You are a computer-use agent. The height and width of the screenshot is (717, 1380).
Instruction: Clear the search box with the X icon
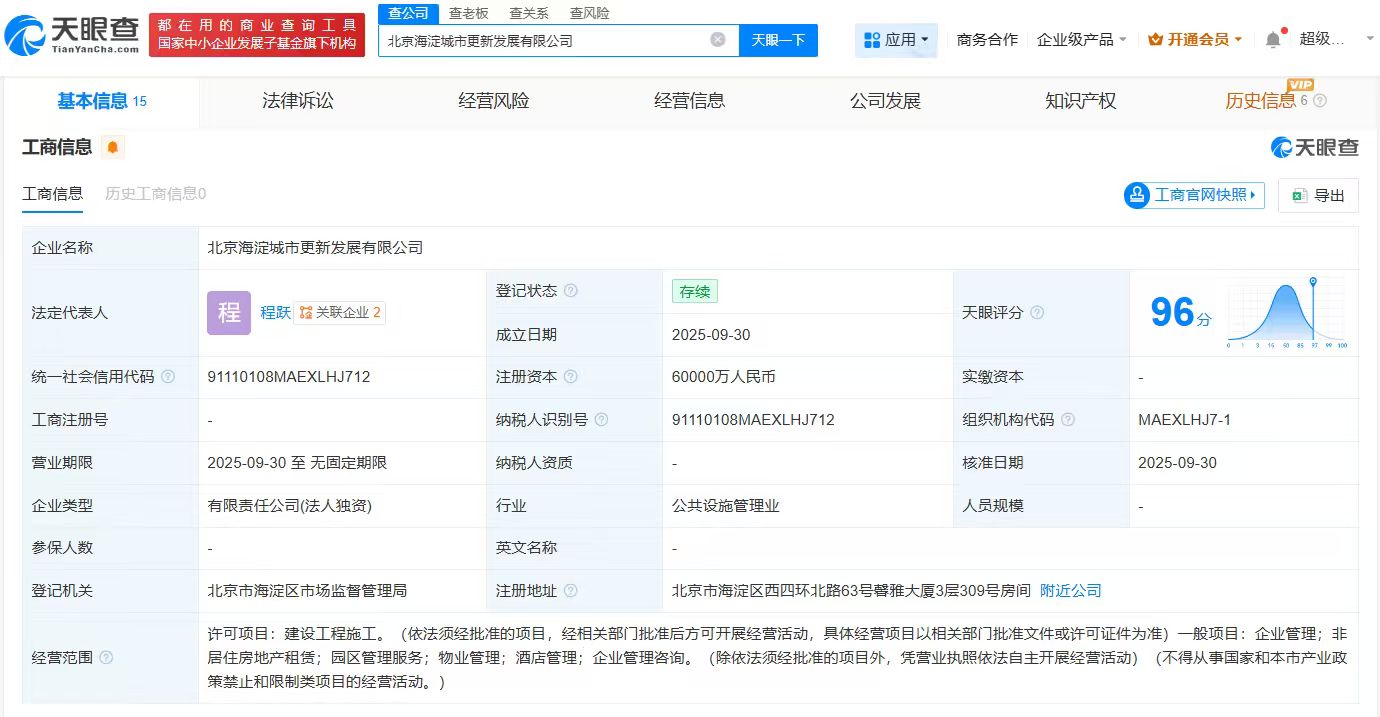coord(718,40)
